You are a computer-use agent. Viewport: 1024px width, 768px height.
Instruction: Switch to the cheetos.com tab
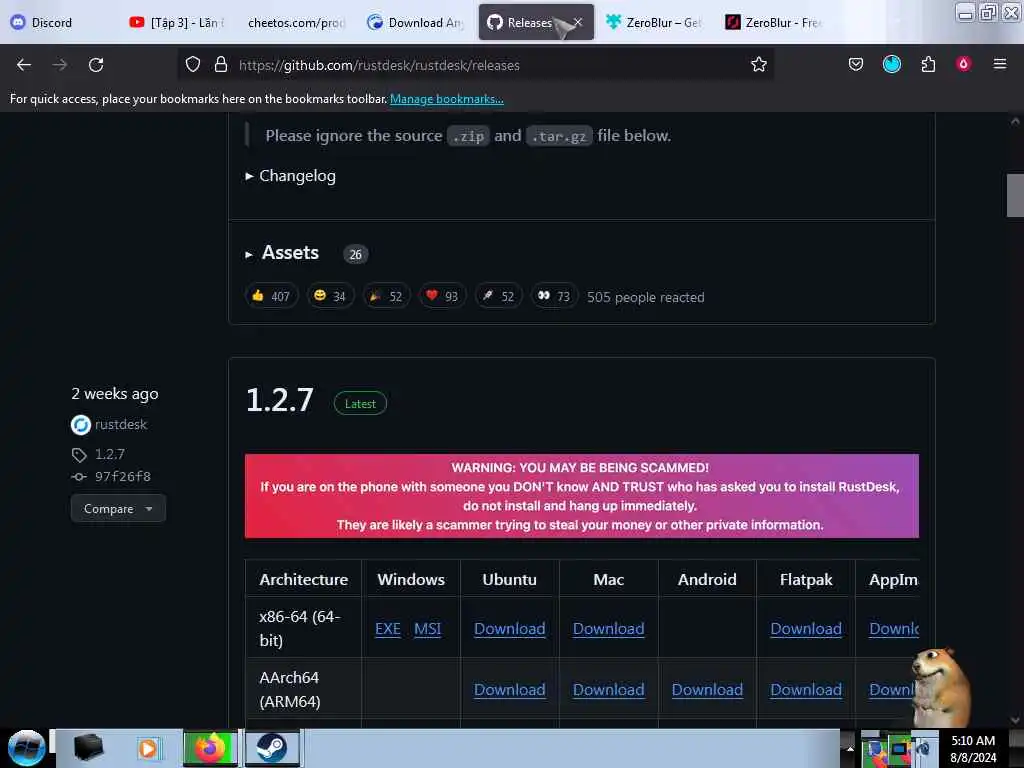295,23
